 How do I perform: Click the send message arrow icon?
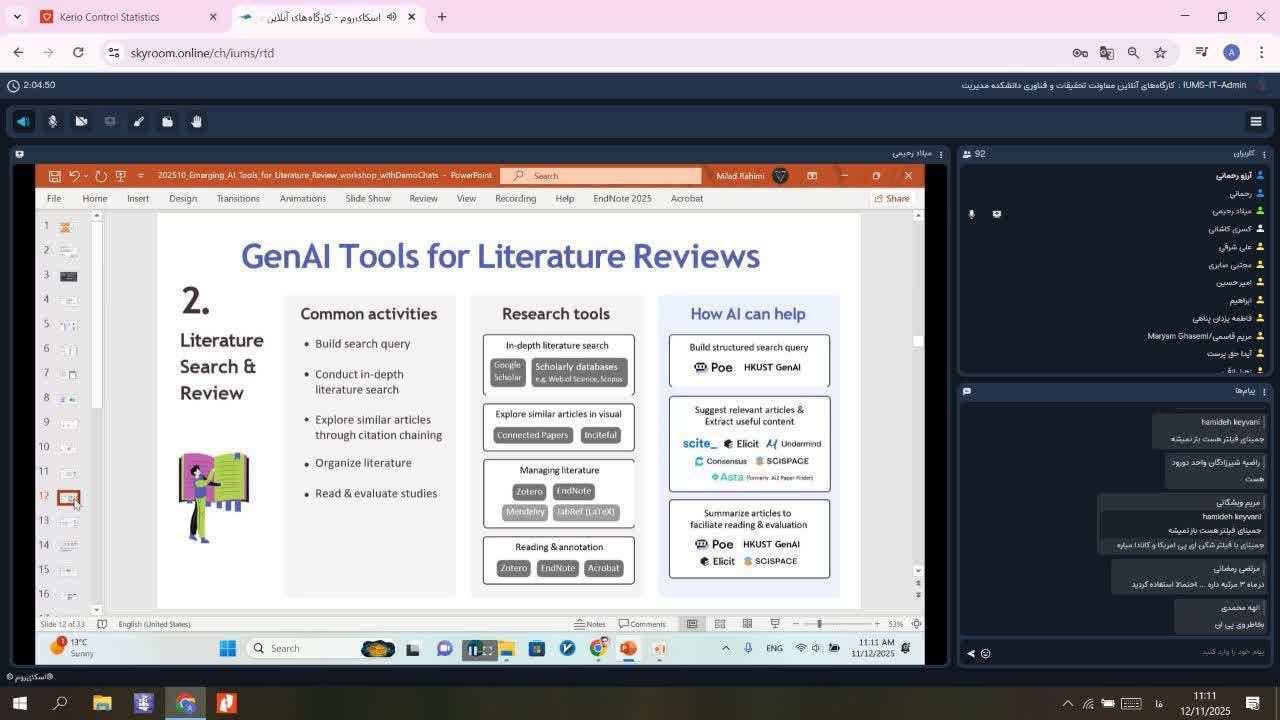[x=970, y=653]
